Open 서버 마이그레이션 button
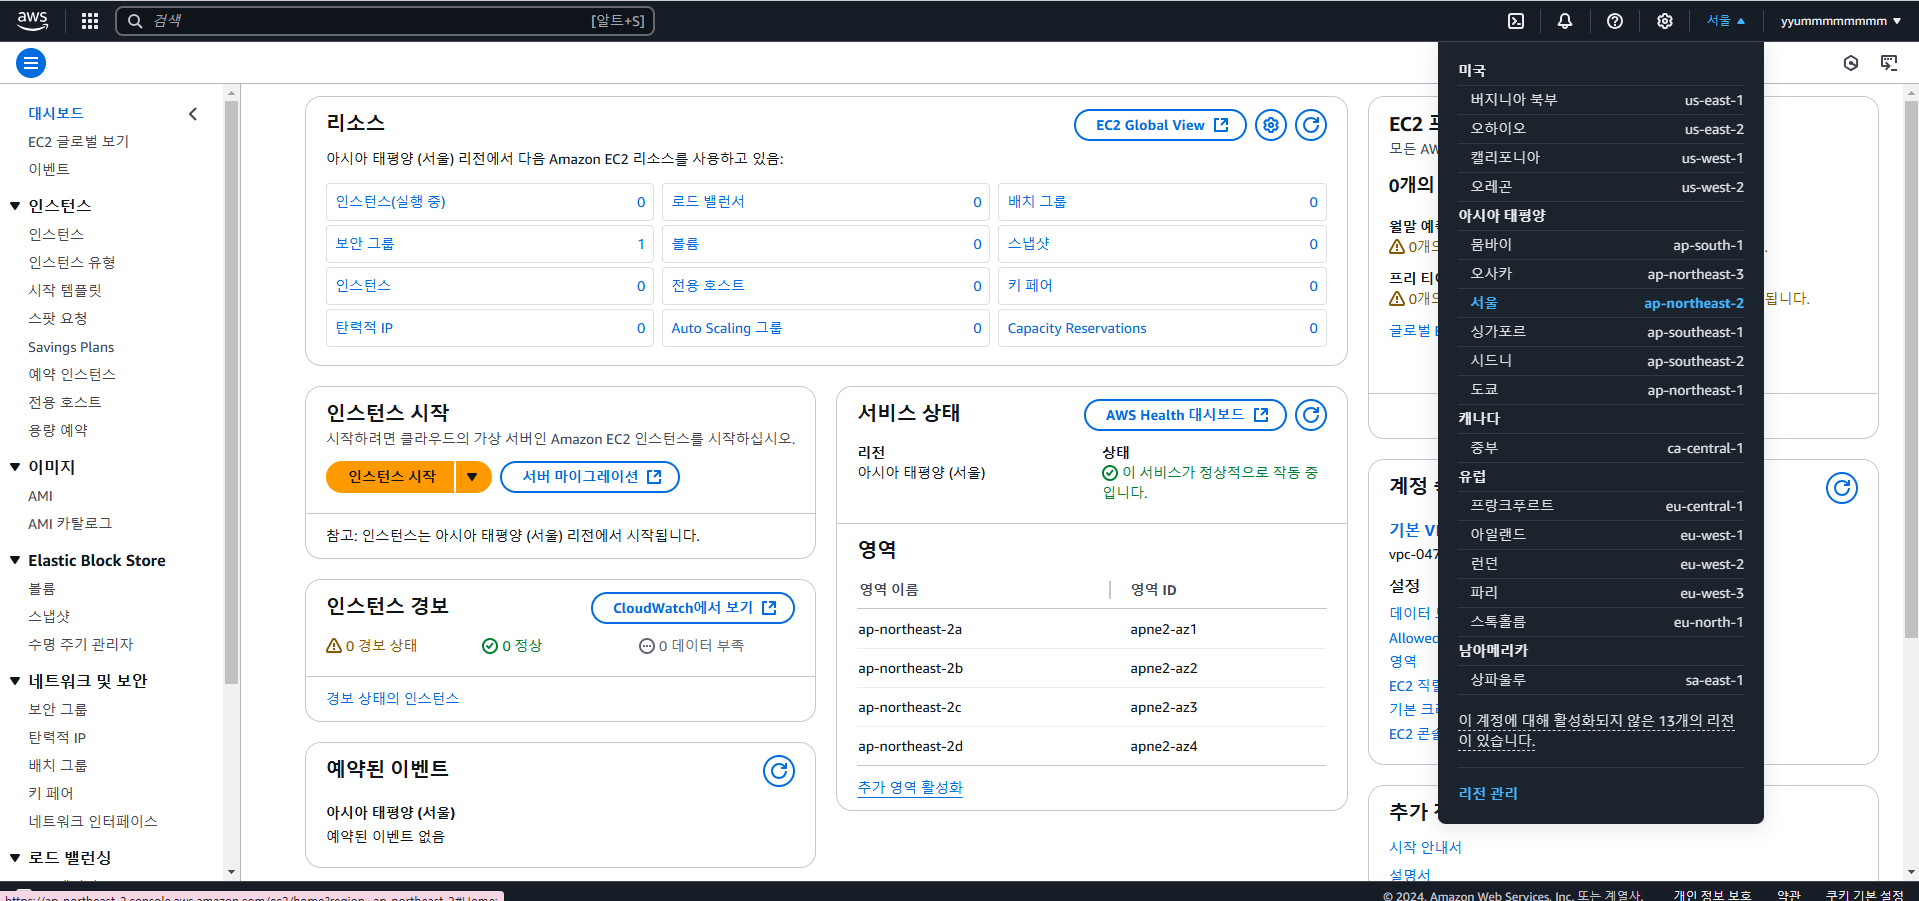Image resolution: width=1919 pixels, height=901 pixels. (x=590, y=477)
